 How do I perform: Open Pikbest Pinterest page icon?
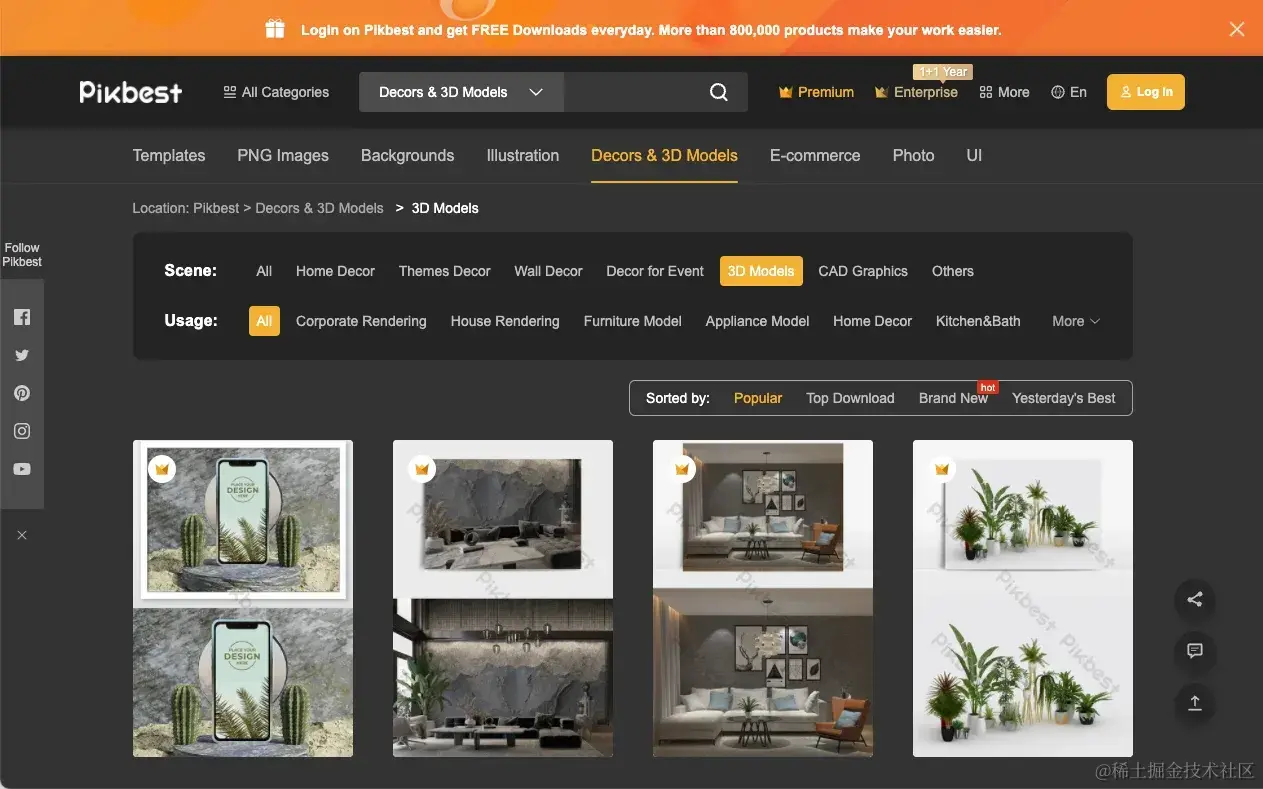point(22,393)
